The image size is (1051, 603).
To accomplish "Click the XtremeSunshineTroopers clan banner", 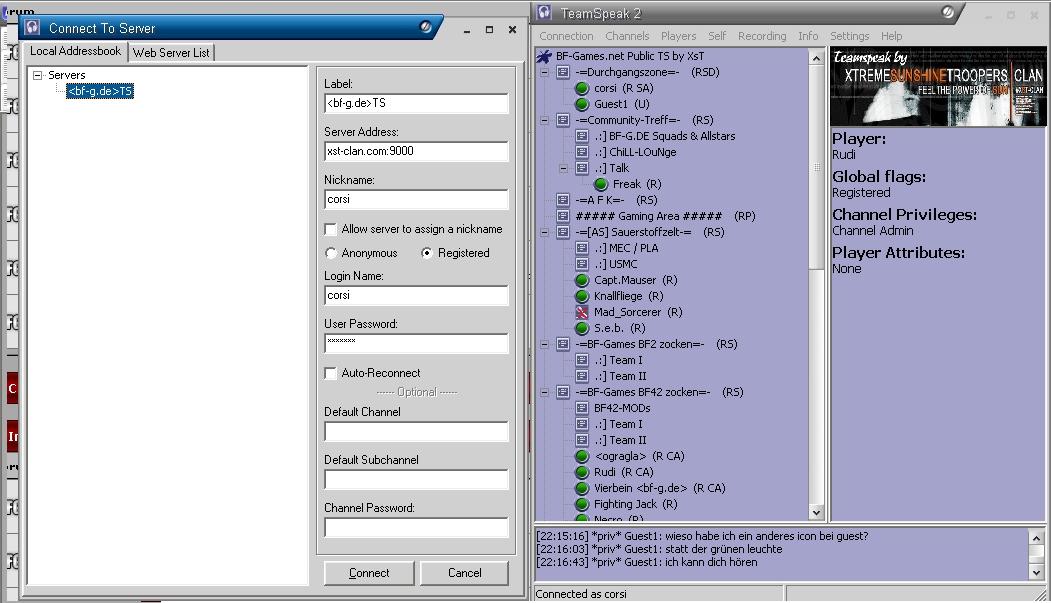I will [x=938, y=86].
